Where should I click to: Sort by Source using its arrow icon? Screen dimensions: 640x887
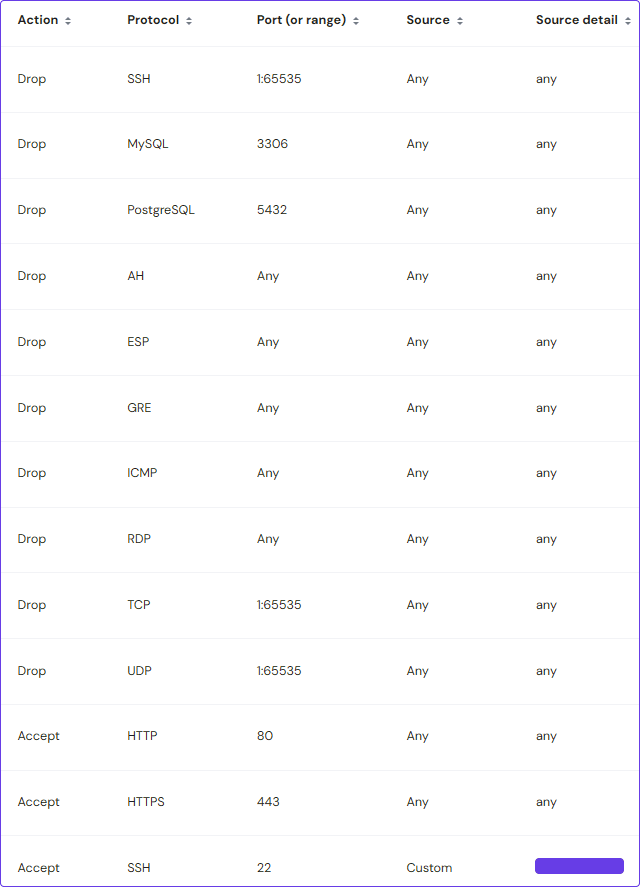point(460,21)
